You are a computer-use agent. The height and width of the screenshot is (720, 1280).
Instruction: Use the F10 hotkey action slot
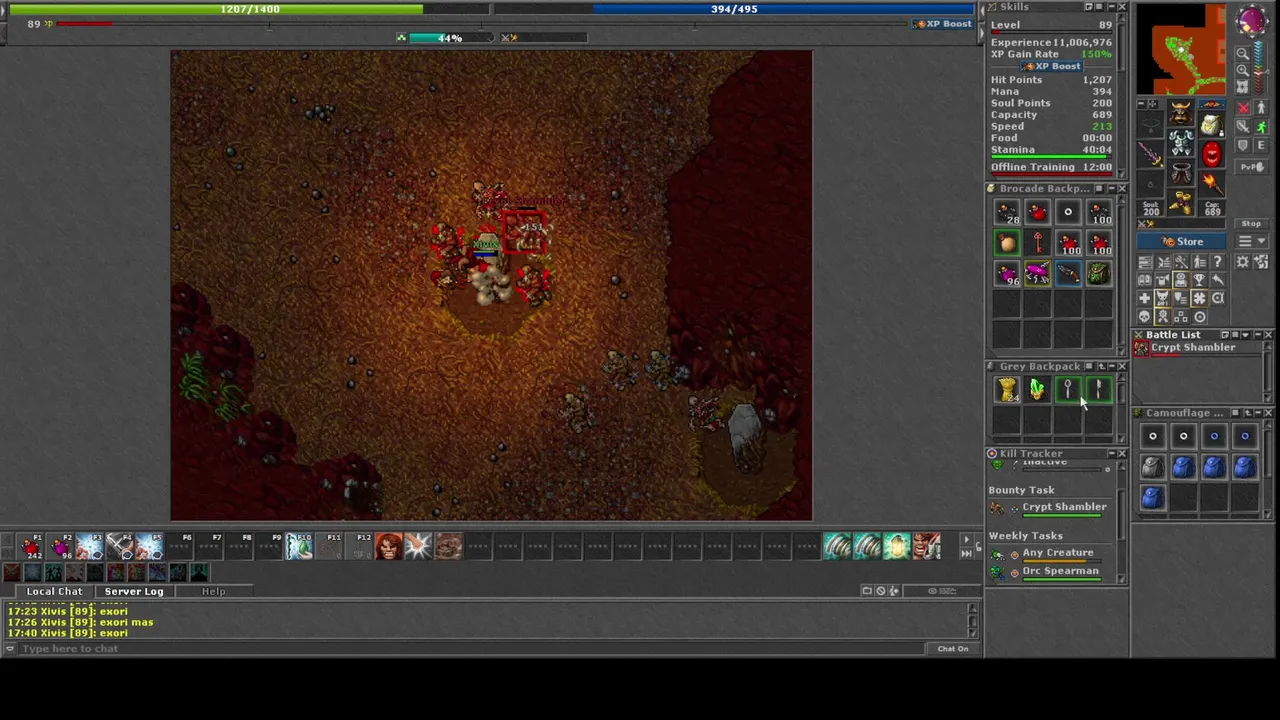(300, 546)
